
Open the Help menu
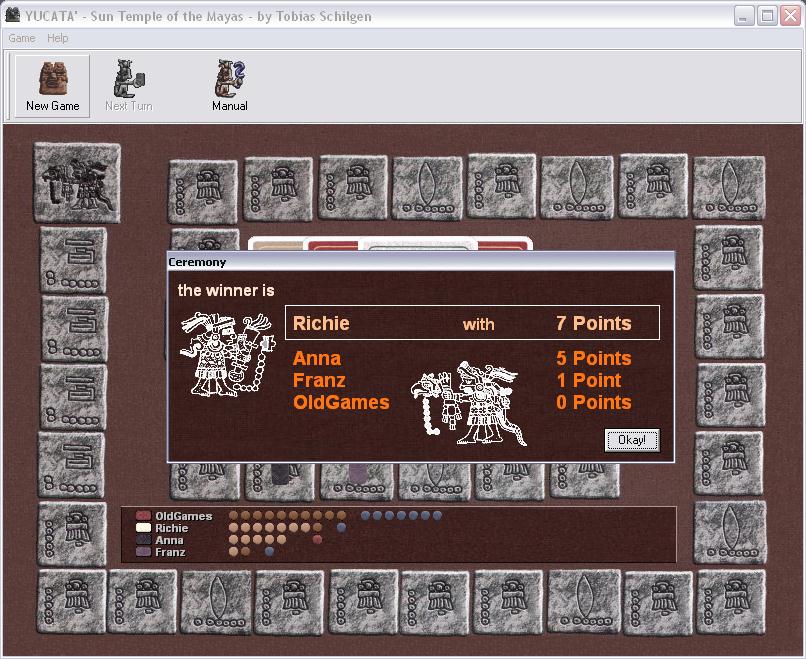click(58, 38)
